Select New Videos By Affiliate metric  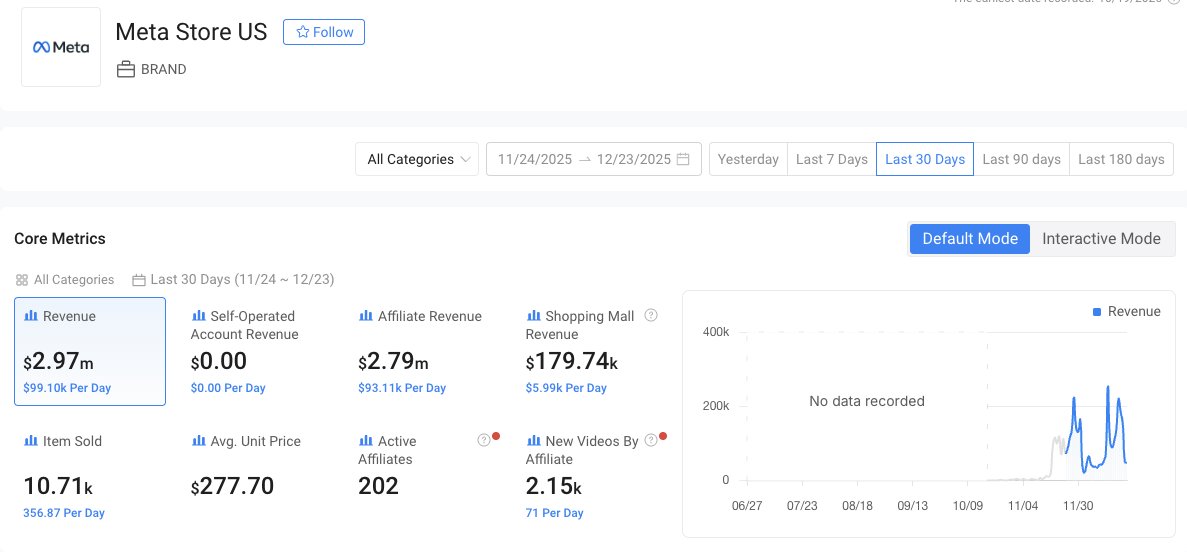tap(594, 477)
